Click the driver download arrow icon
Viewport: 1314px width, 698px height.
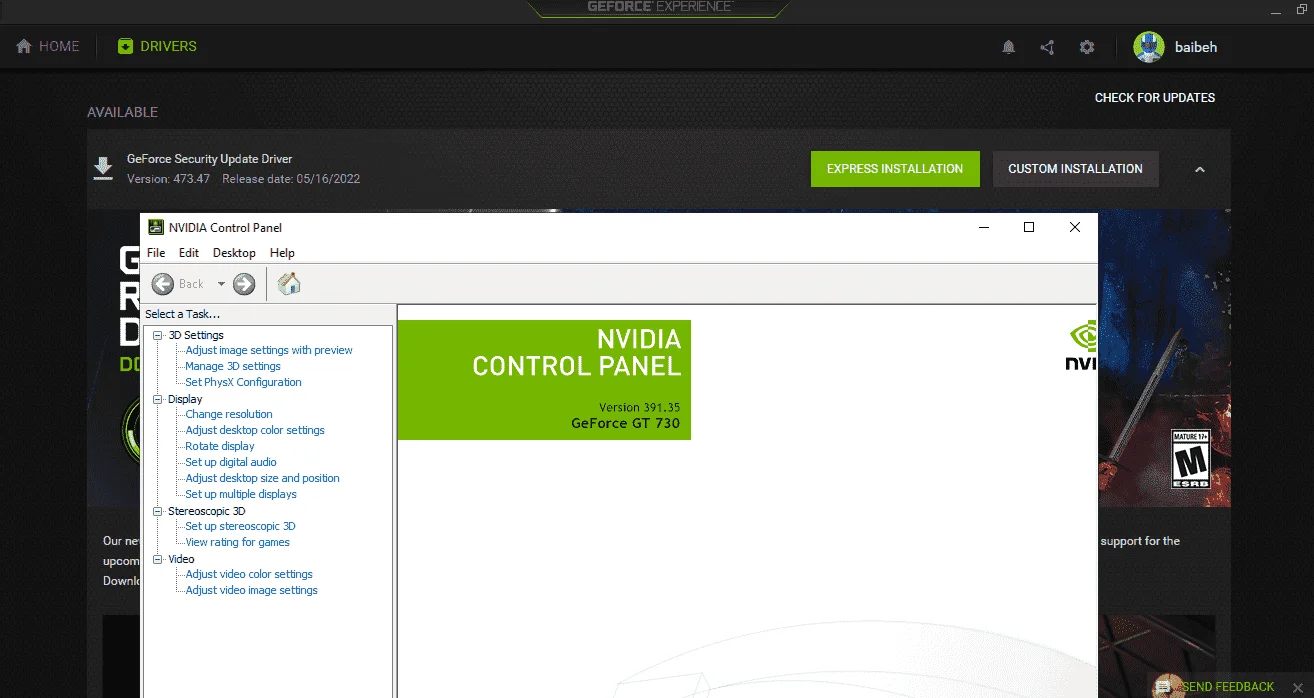(103, 168)
